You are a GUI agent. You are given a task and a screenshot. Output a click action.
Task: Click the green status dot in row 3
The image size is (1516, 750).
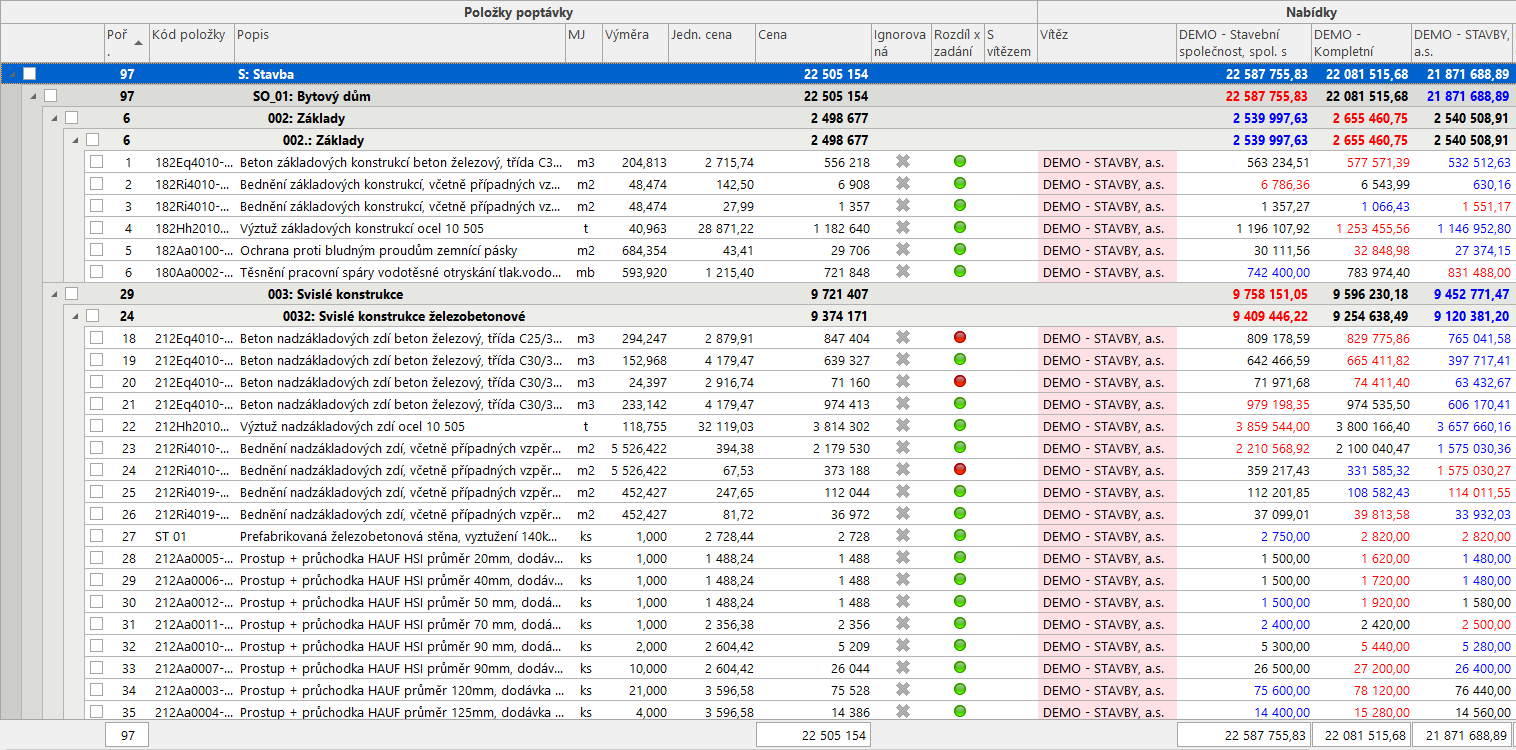tap(960, 206)
